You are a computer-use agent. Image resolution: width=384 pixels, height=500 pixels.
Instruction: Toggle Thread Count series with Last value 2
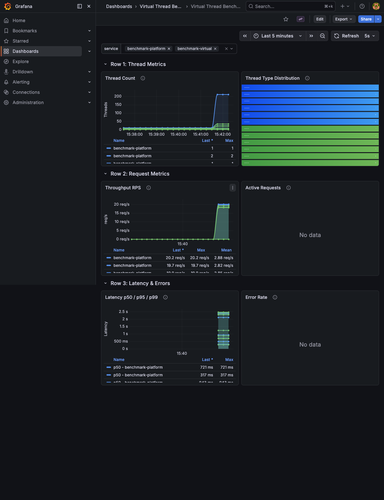pos(132,156)
